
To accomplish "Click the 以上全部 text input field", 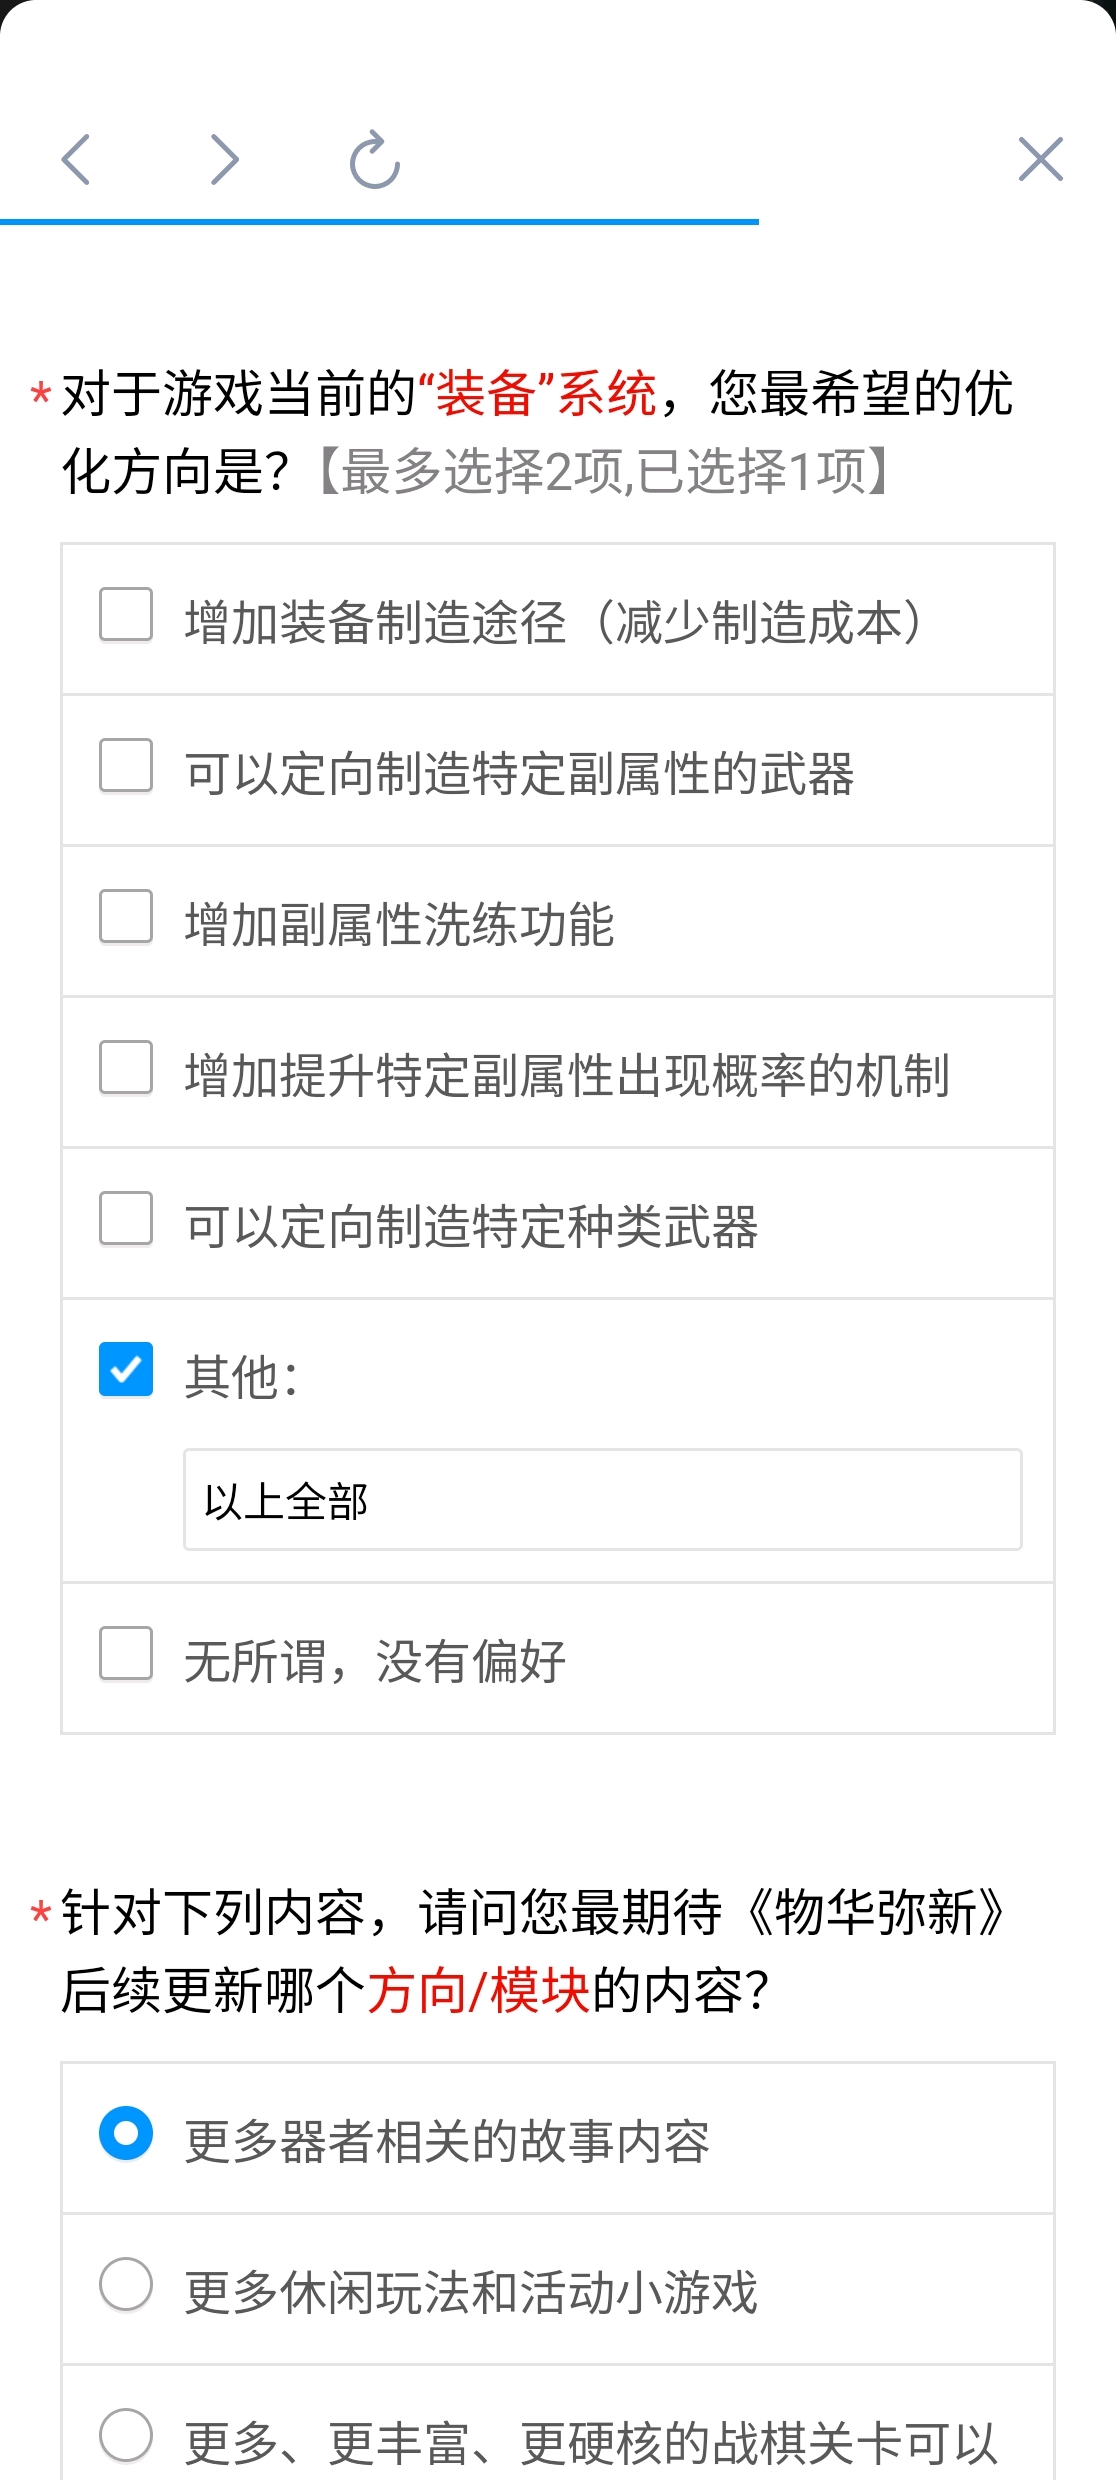I will (603, 1500).
